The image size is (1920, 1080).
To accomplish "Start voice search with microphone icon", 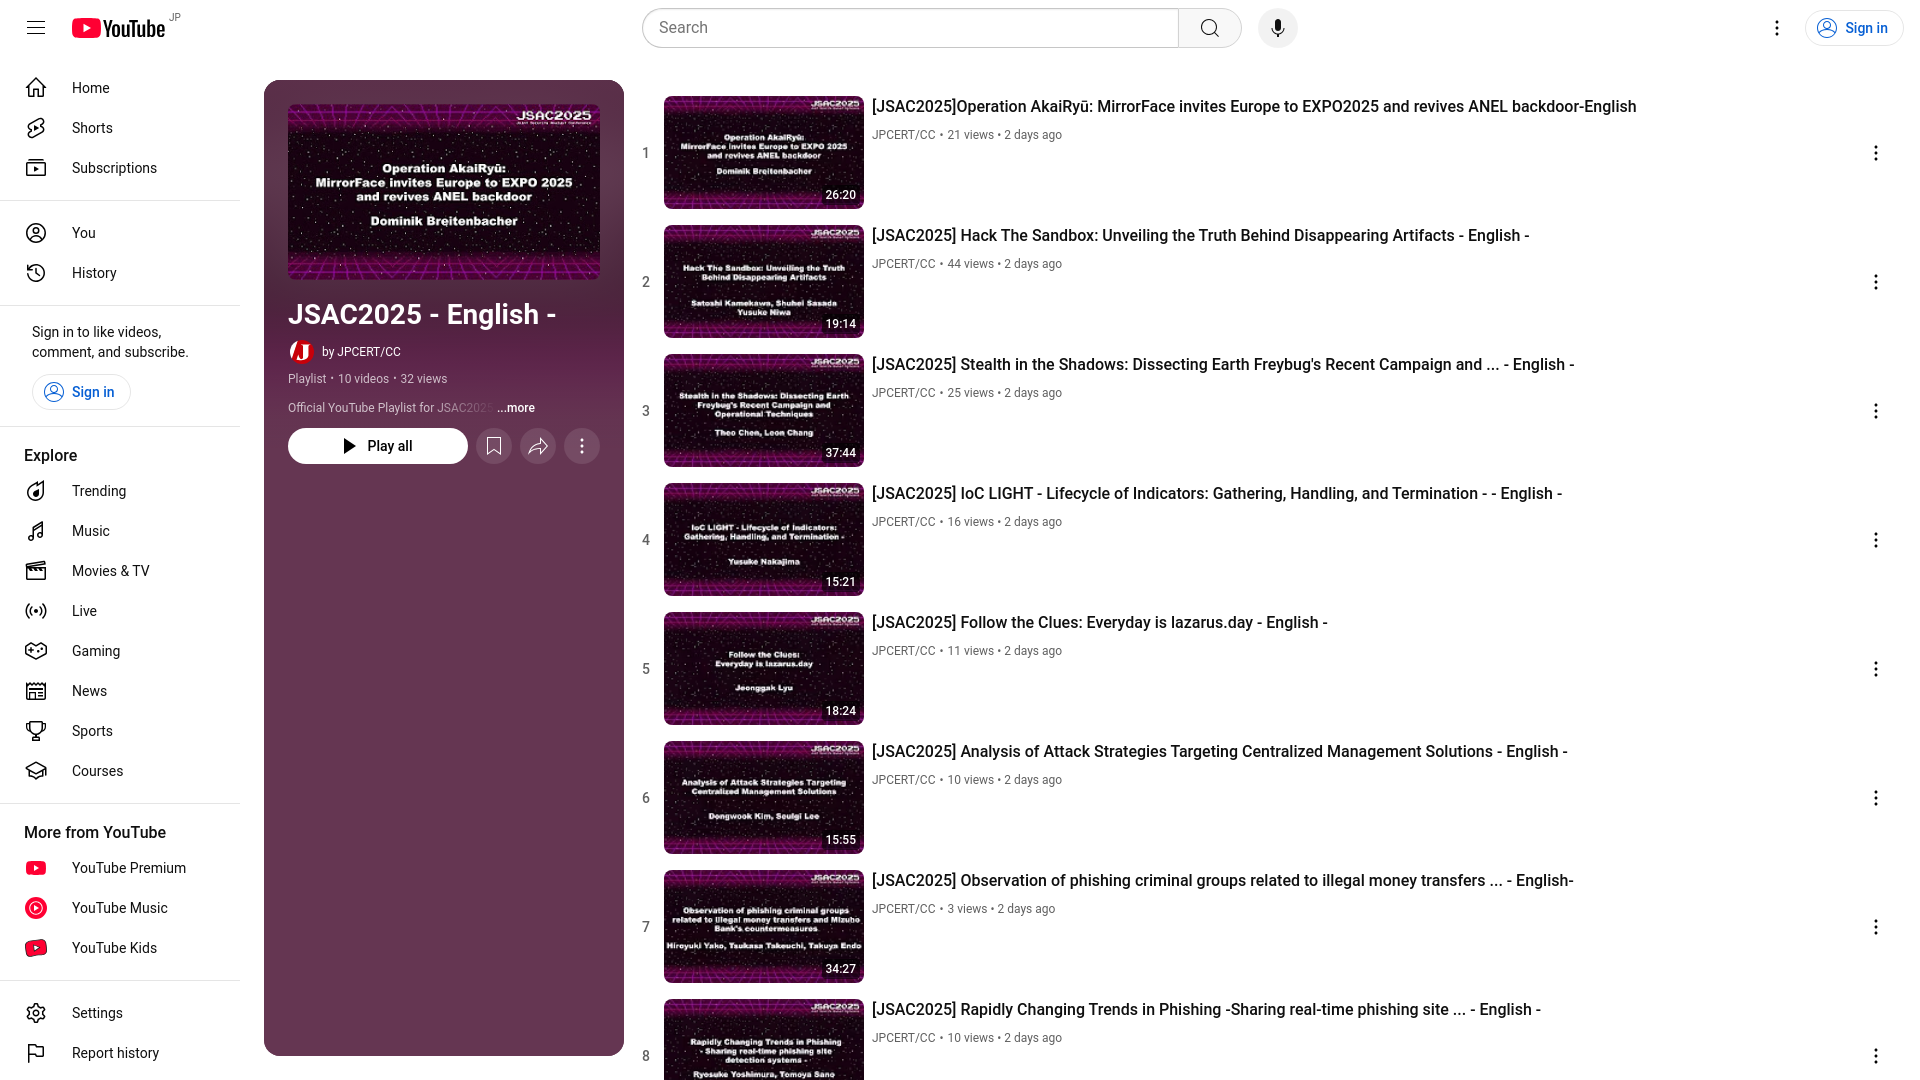I will tap(1277, 28).
